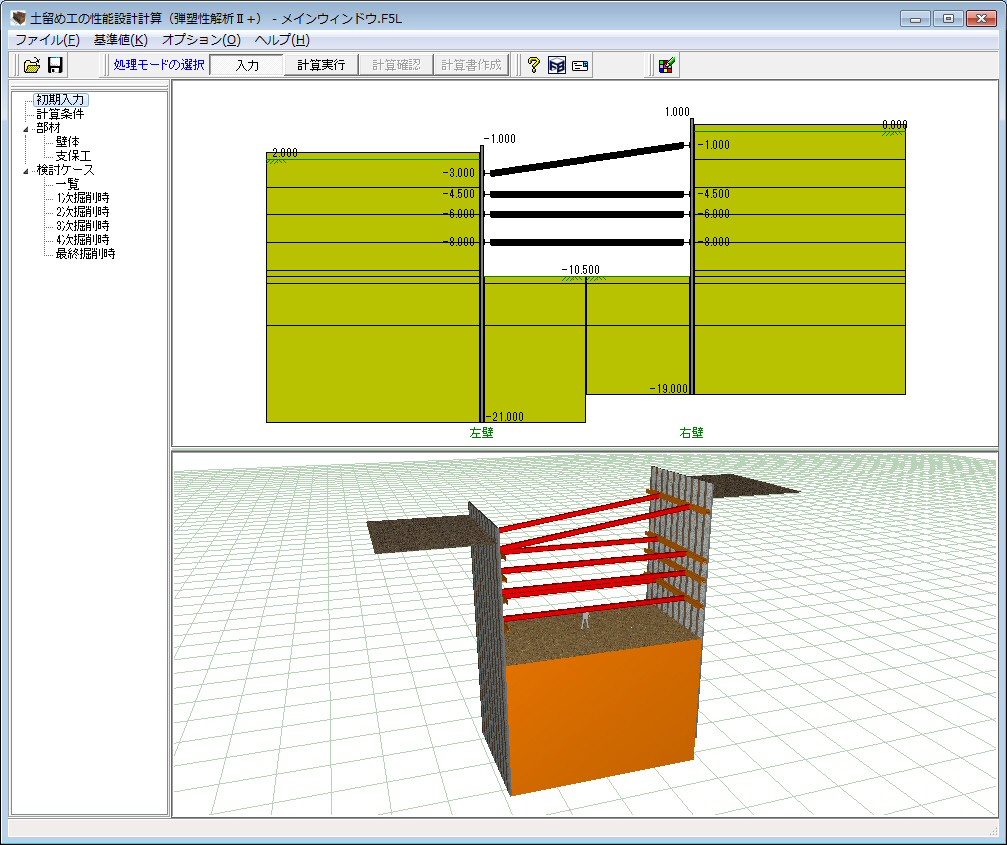Collapse the 部材 tree node
The image size is (1007, 845).
27,128
